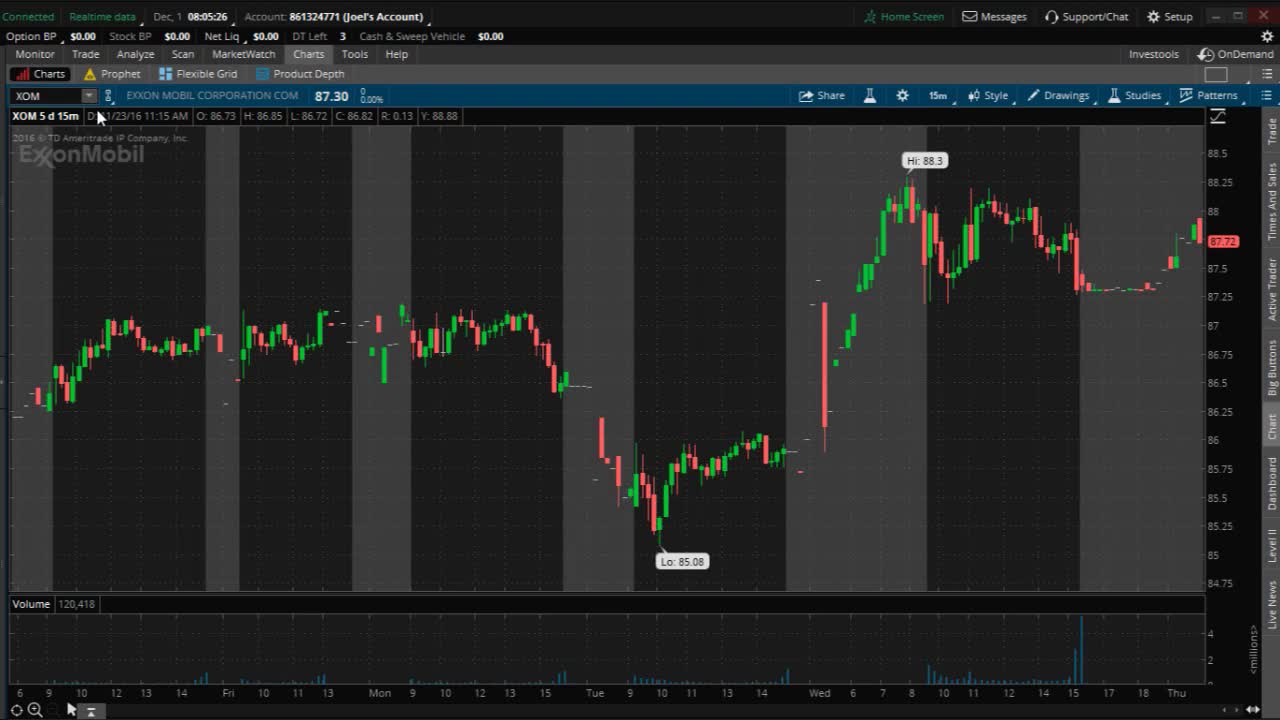Click the chart grid layout rectangle icon
Screen dimensions: 1280x720
pos(1216,74)
